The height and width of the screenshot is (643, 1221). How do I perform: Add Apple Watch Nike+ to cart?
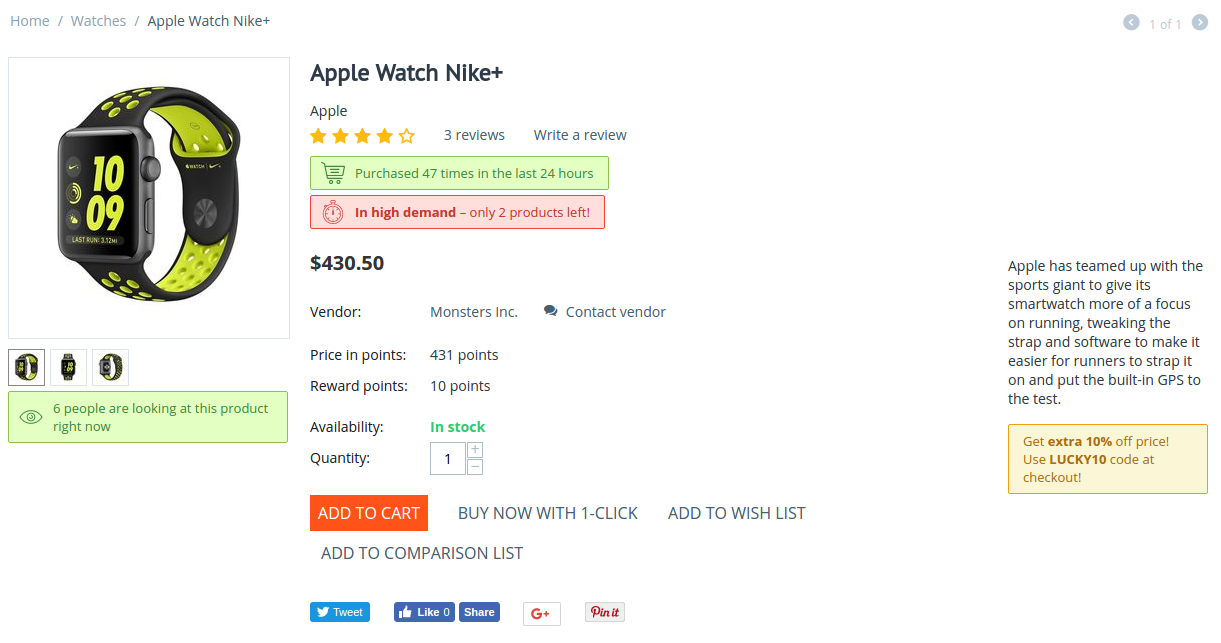369,513
